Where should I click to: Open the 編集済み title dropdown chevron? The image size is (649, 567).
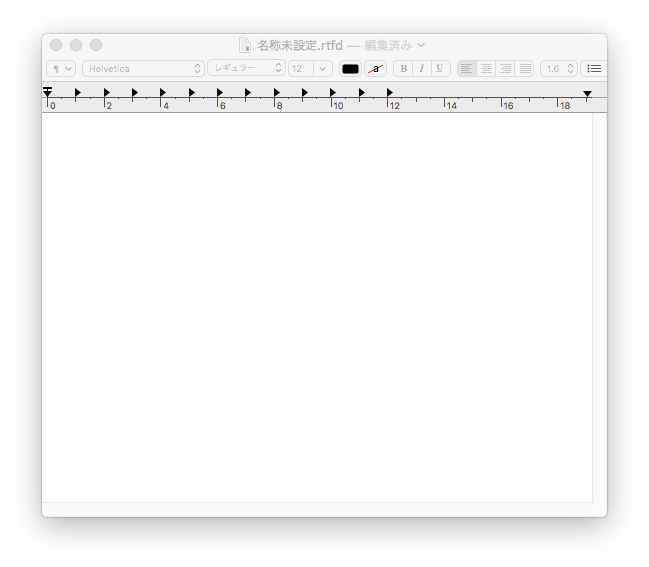coord(421,45)
